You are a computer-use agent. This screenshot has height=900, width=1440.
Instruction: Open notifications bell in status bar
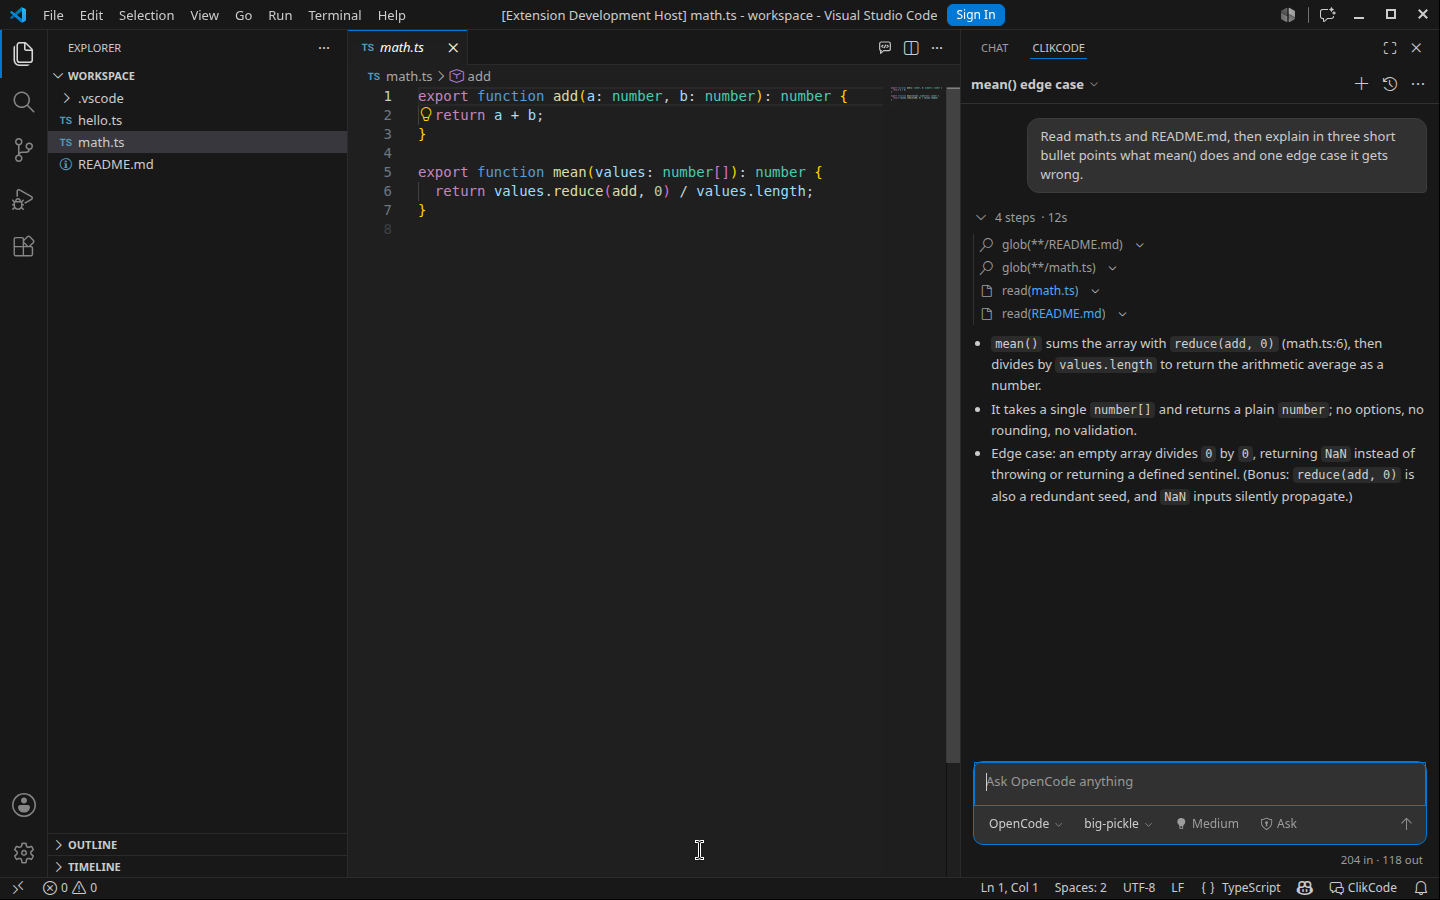coord(1421,888)
